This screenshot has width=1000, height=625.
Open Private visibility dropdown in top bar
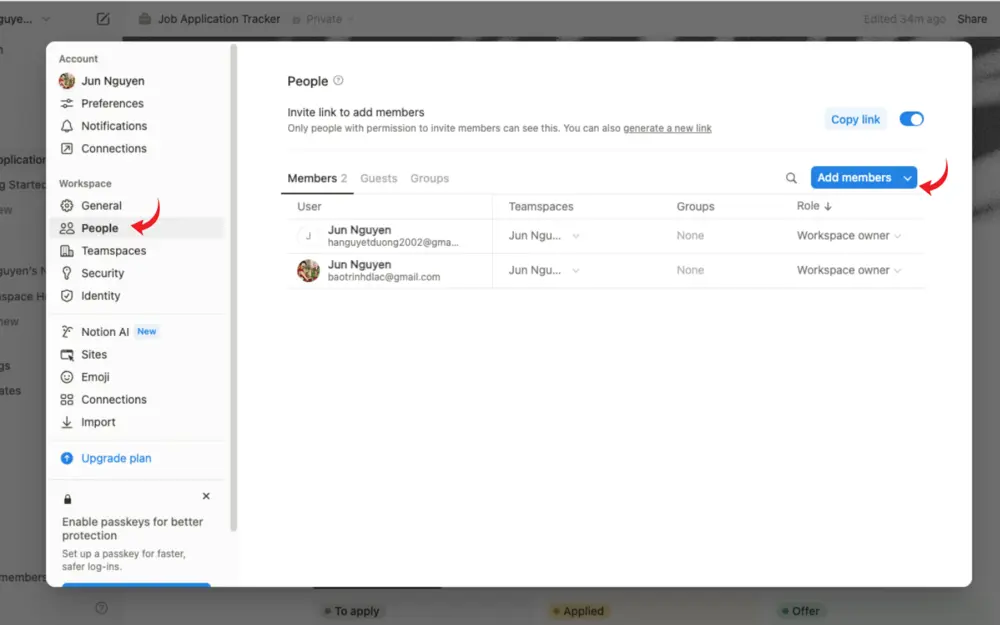(x=323, y=19)
